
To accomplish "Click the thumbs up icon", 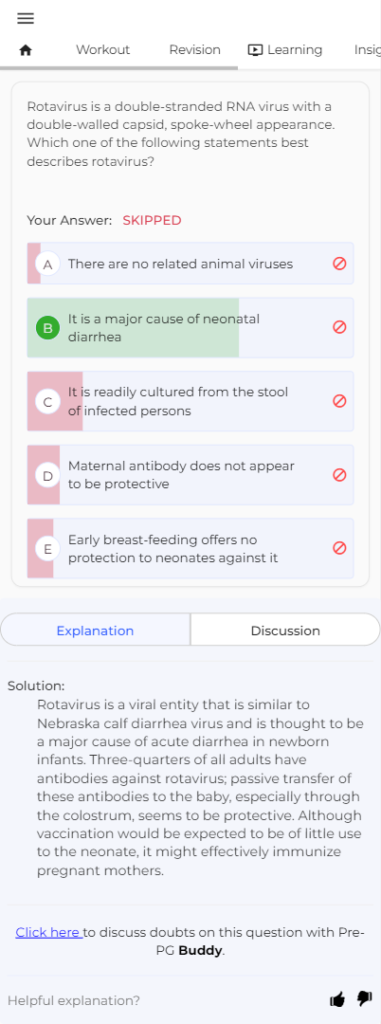I will click(337, 999).
